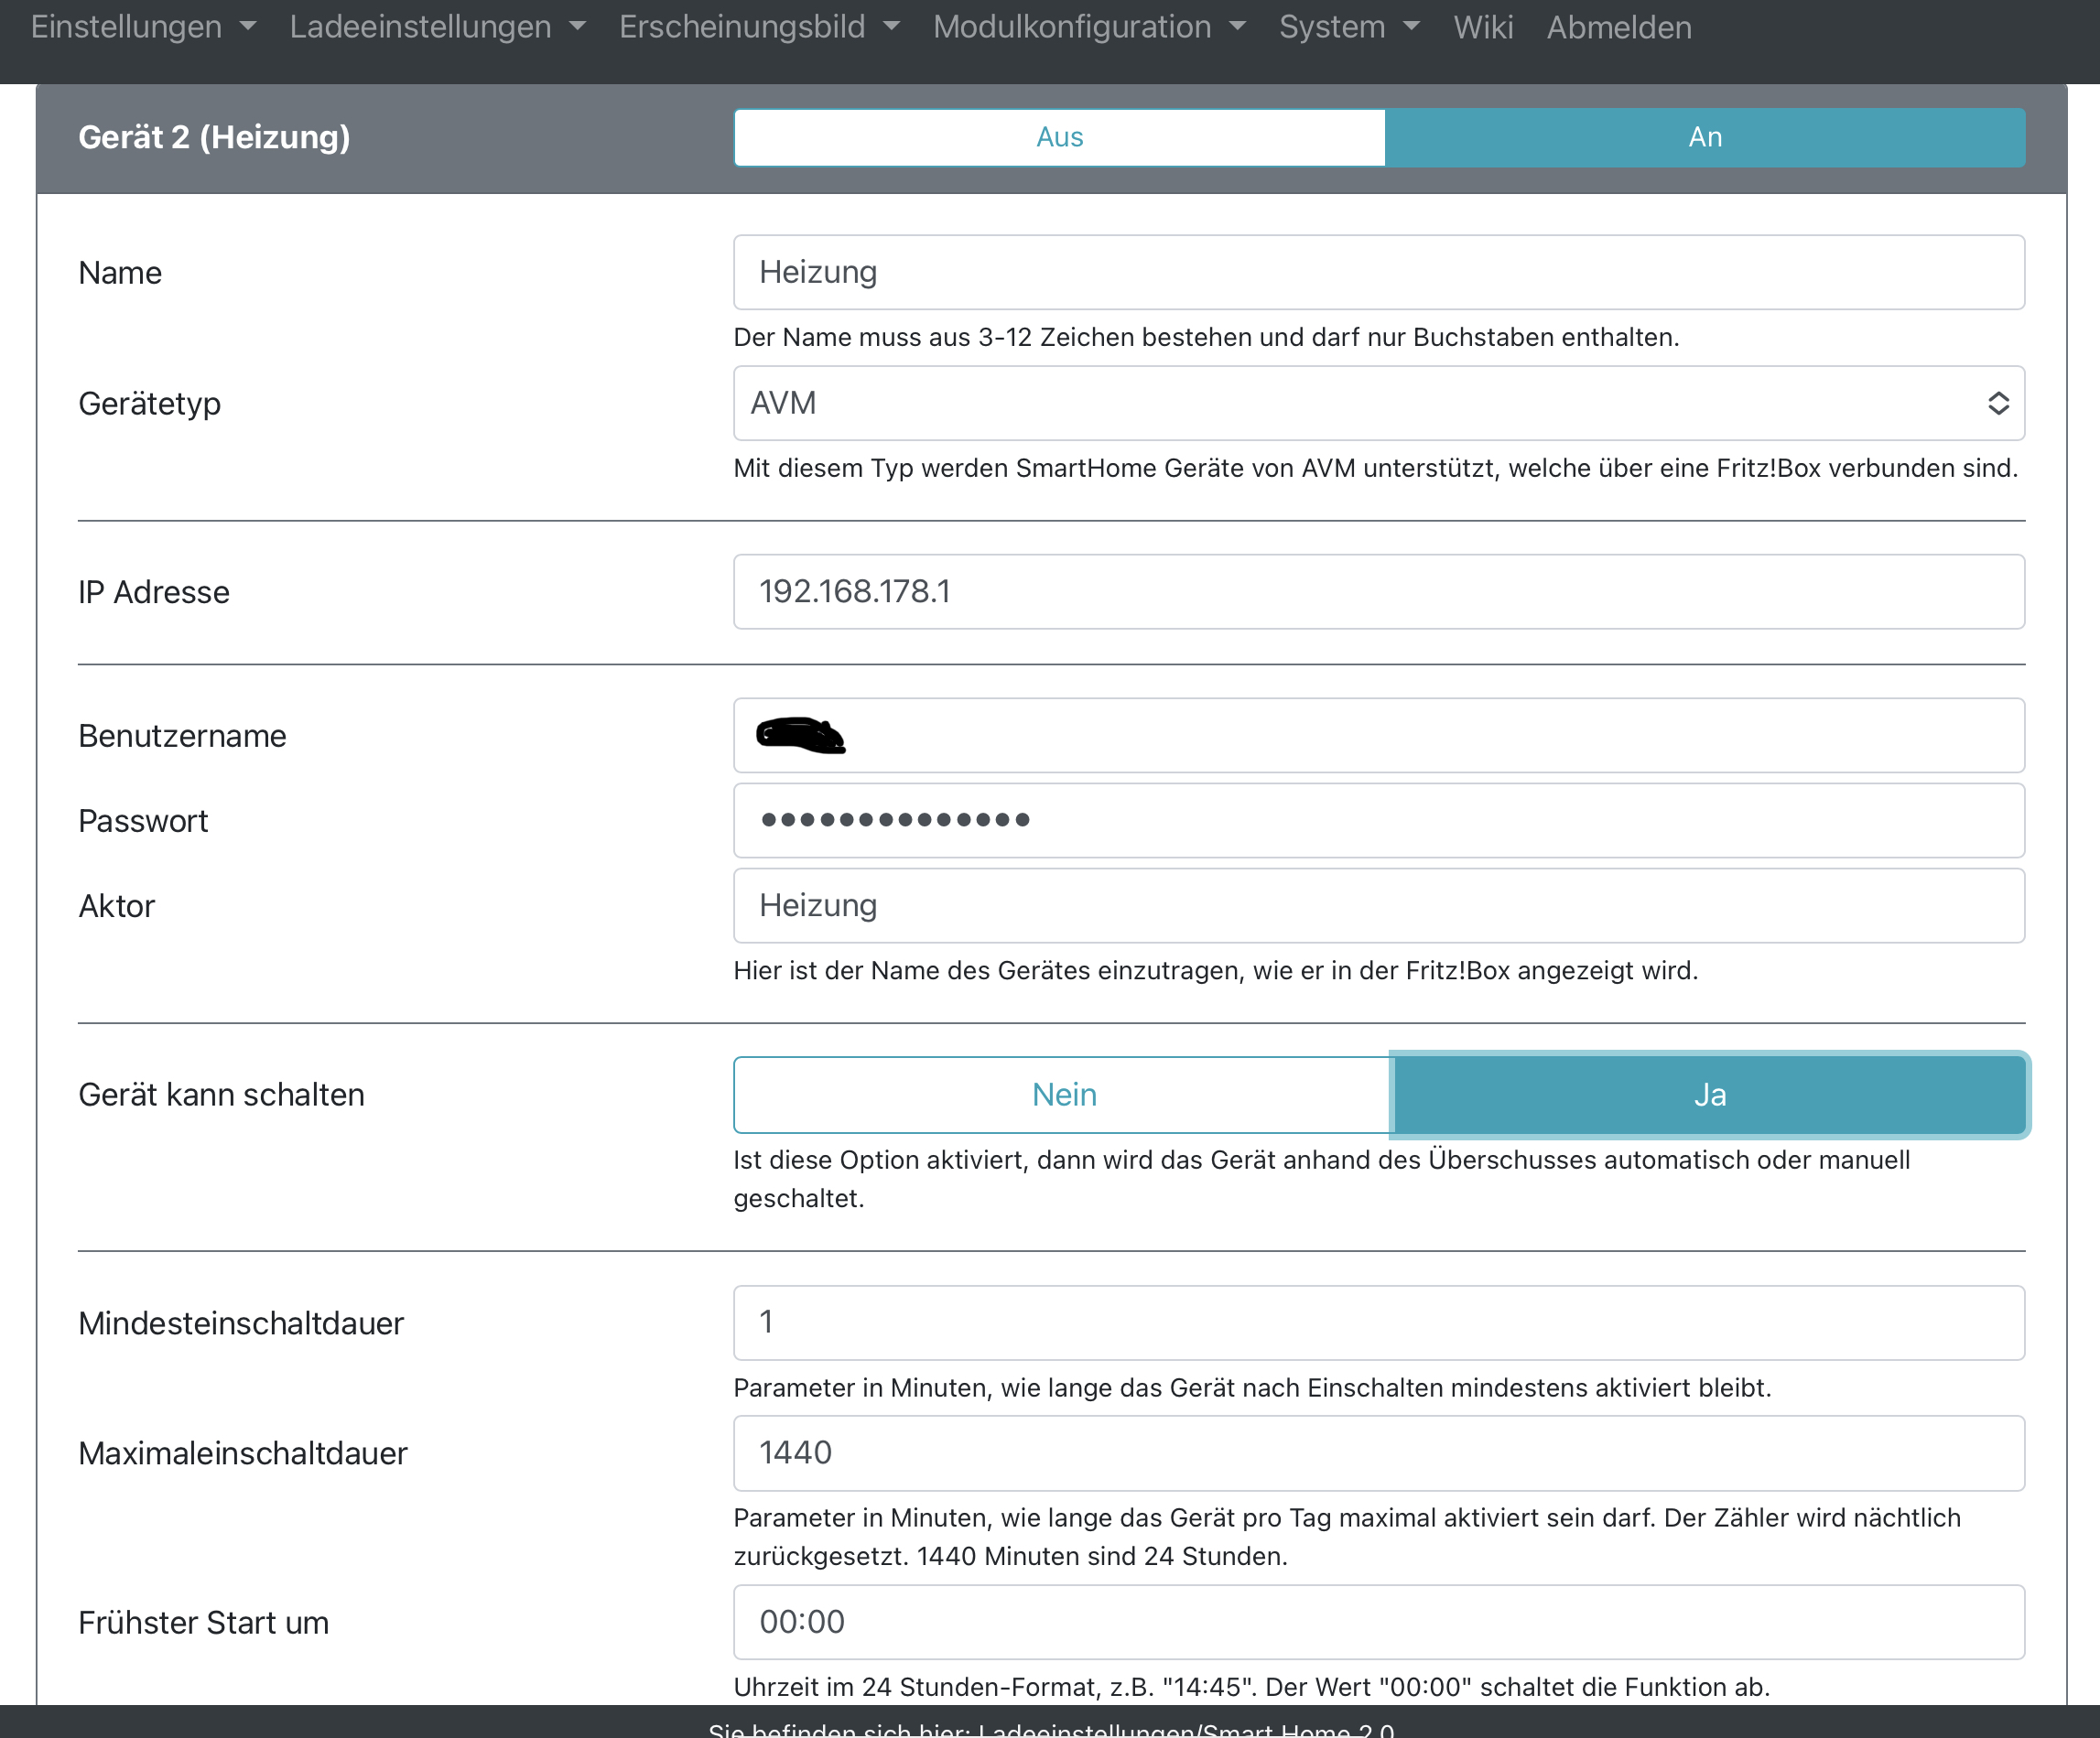The height and width of the screenshot is (1738, 2100).
Task: Click the Name input field
Action: pyautogui.click(x=1378, y=272)
